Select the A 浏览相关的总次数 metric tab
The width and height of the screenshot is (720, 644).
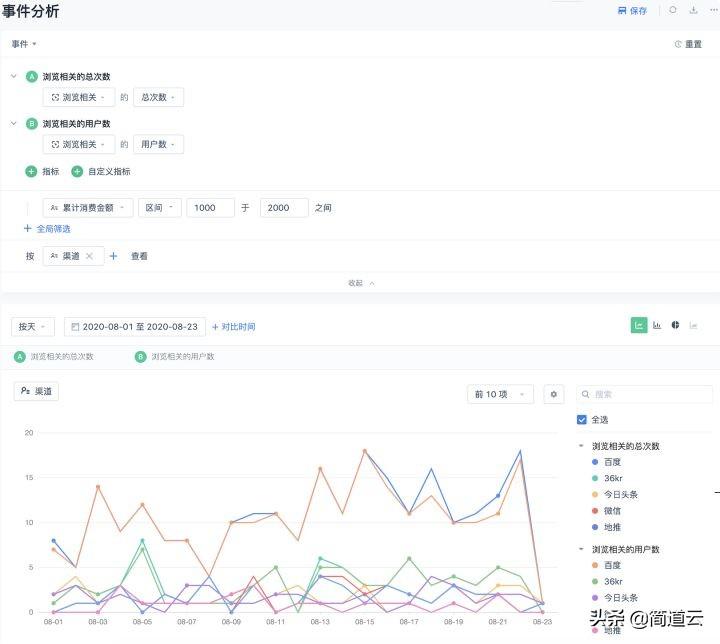pos(54,356)
